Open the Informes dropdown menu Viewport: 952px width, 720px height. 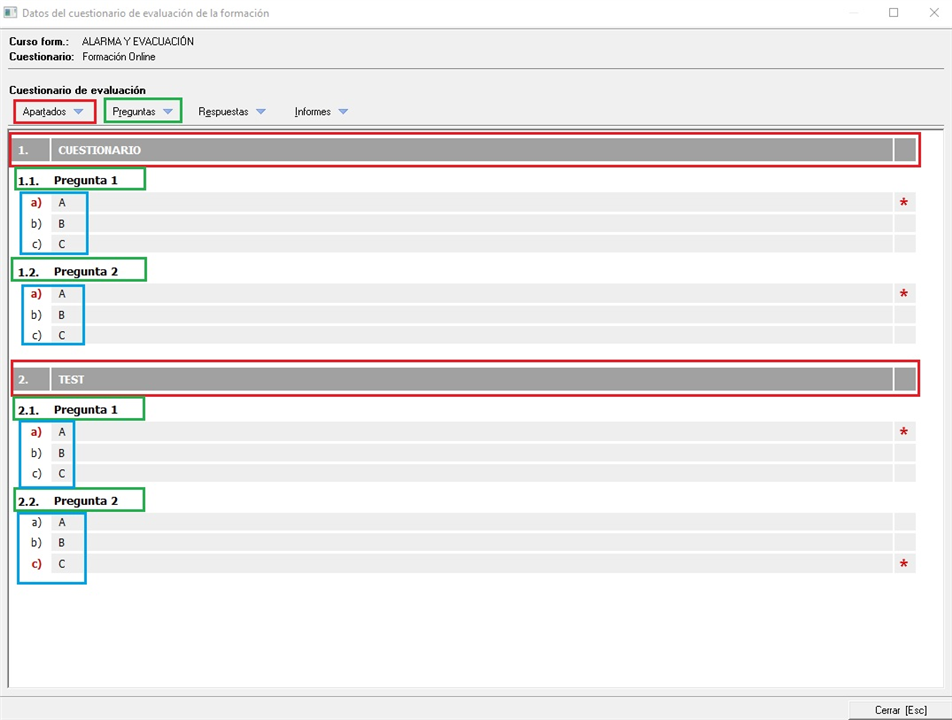tap(321, 112)
